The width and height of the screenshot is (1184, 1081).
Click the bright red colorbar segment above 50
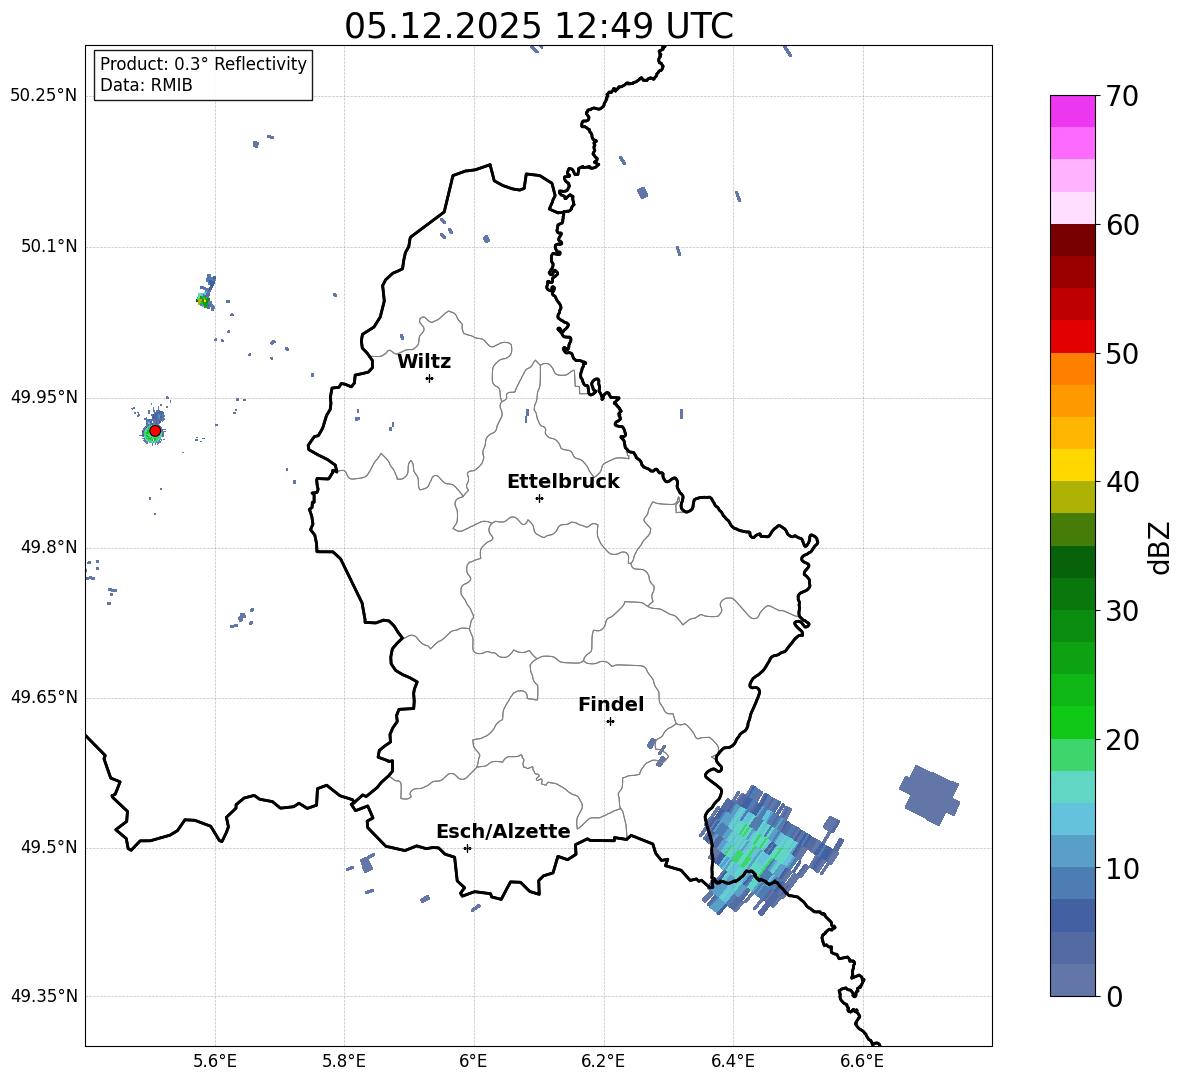(1073, 337)
